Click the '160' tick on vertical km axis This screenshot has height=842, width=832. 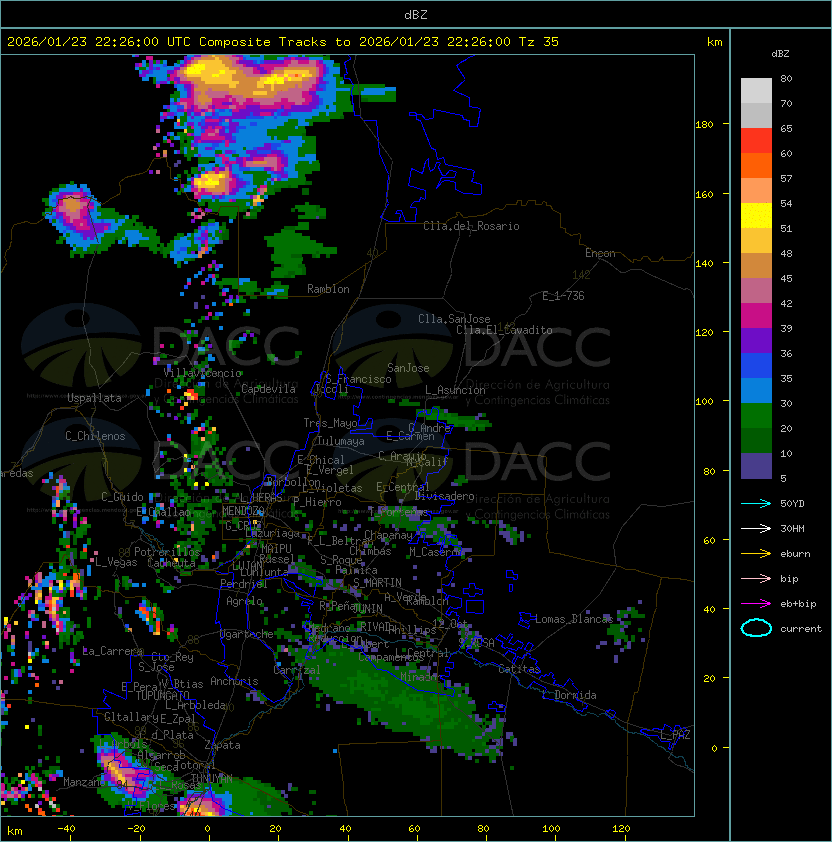704,194
